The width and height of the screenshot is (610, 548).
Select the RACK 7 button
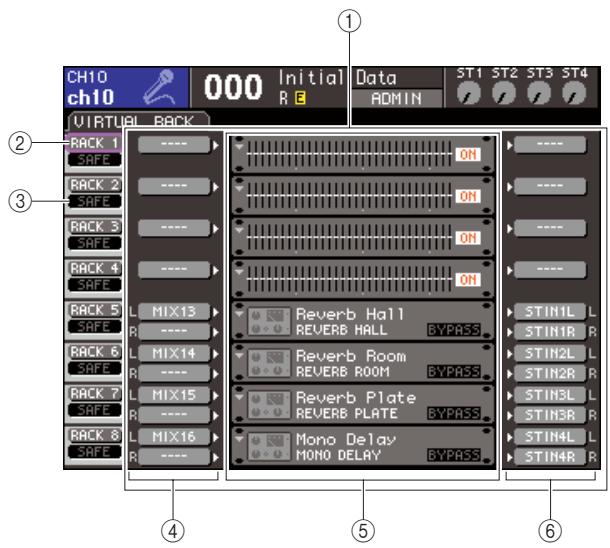[94, 394]
